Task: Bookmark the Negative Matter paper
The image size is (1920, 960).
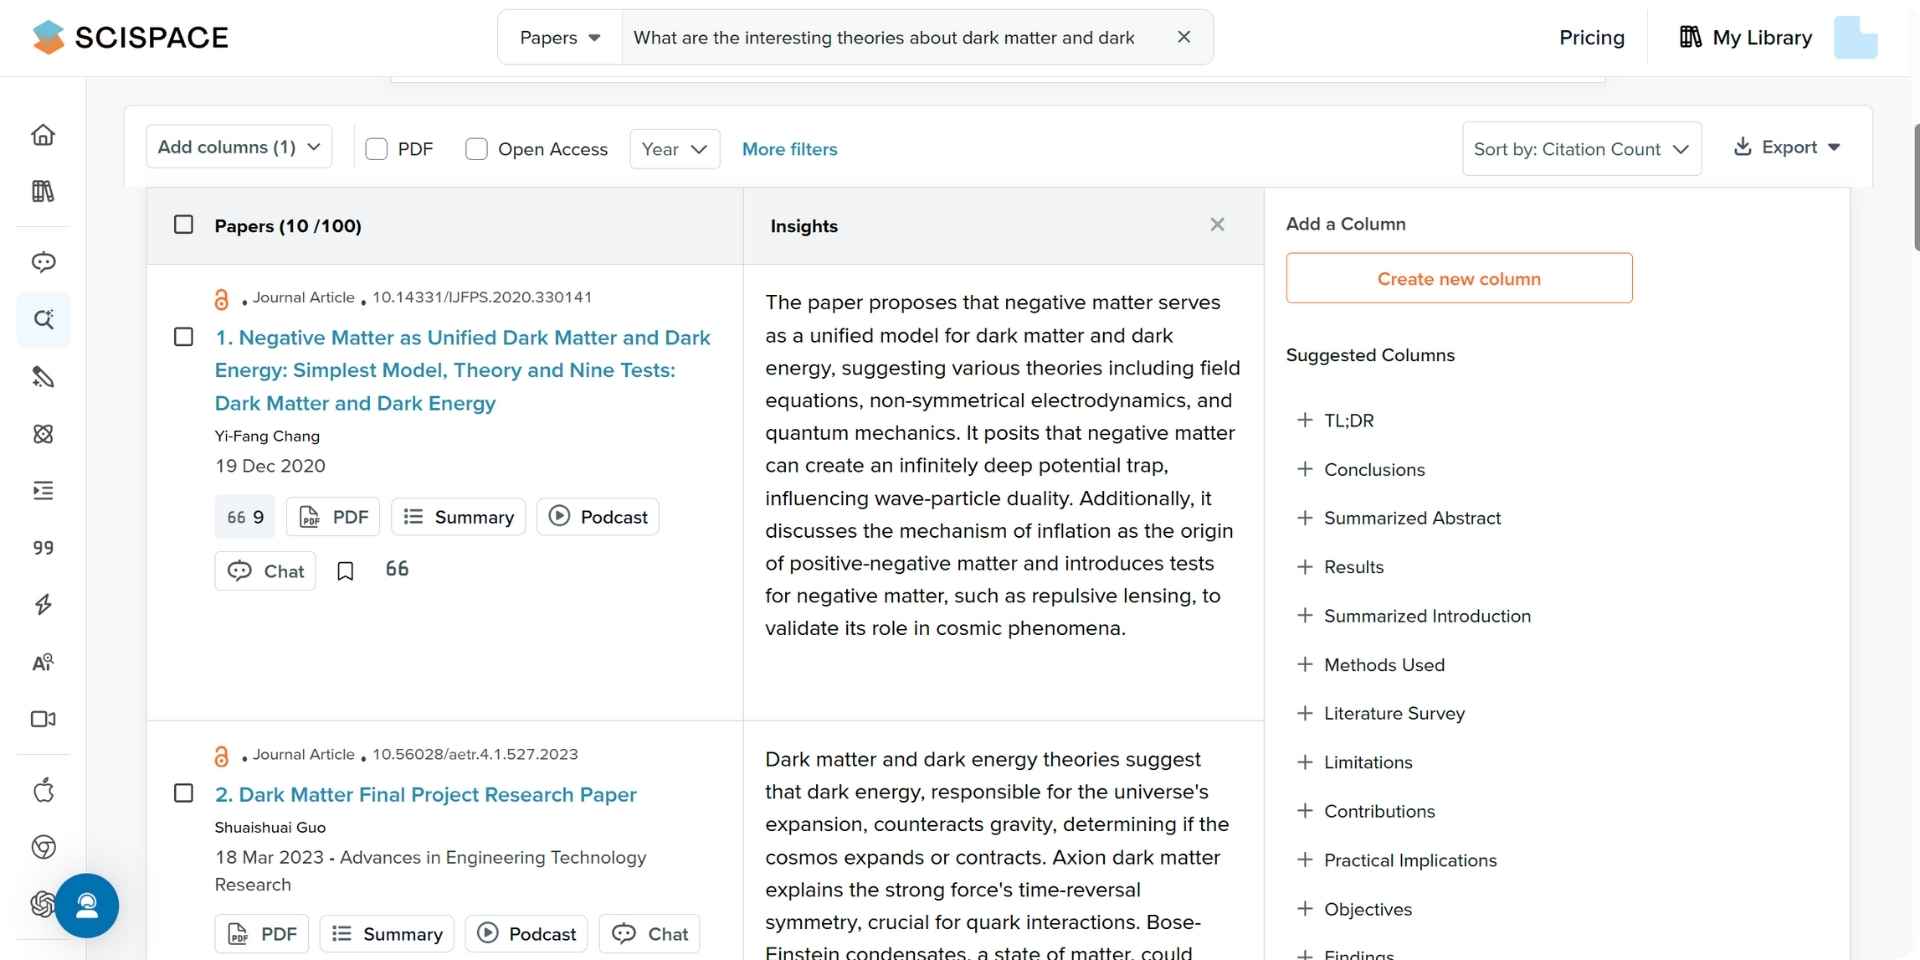Action: pos(345,571)
